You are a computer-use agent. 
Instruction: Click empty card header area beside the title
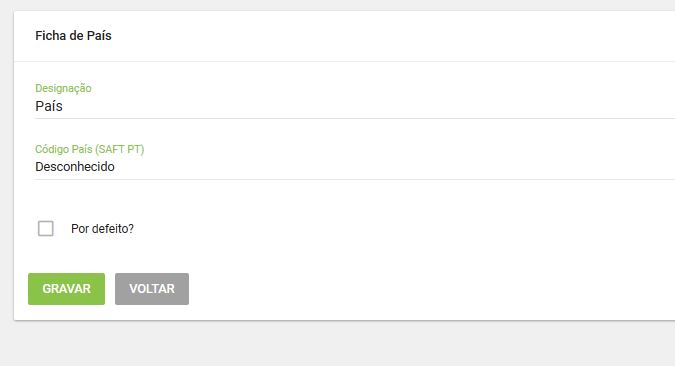click(387, 36)
